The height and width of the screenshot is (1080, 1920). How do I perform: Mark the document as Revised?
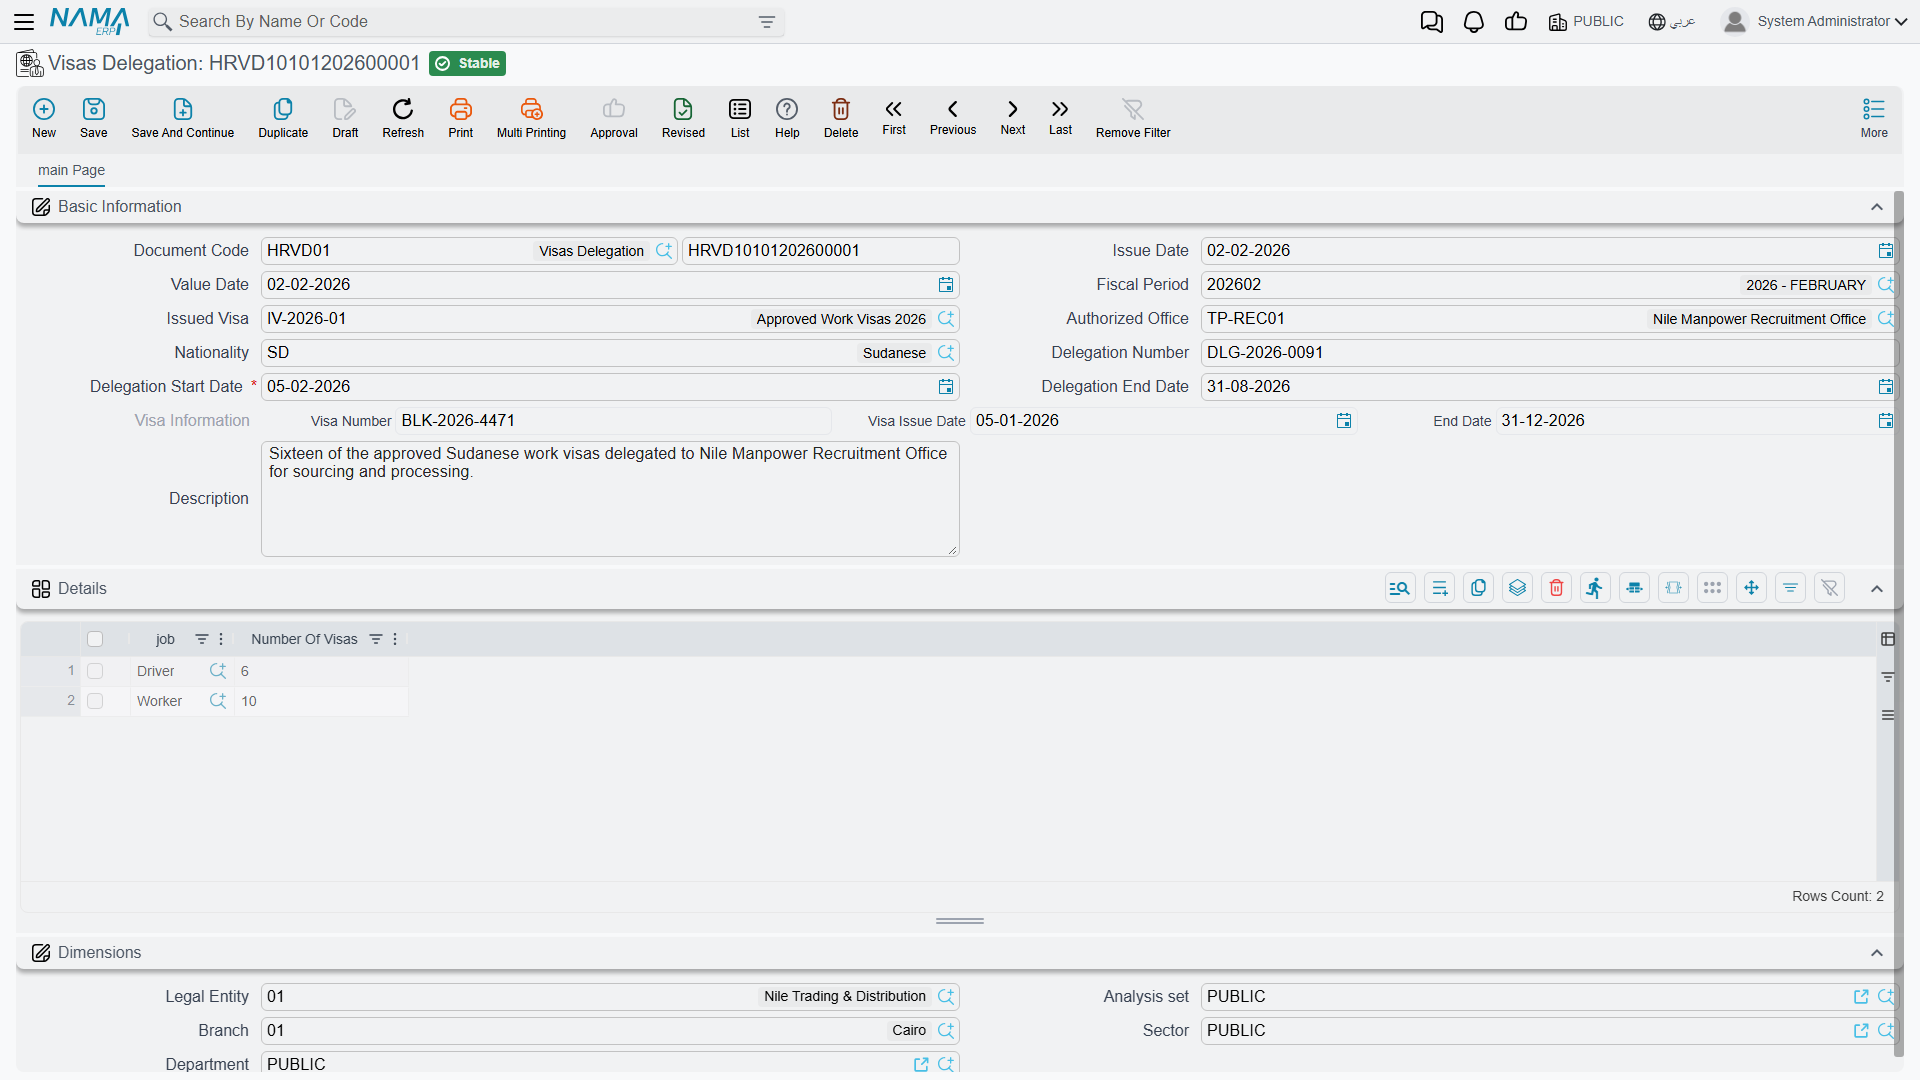pos(683,118)
